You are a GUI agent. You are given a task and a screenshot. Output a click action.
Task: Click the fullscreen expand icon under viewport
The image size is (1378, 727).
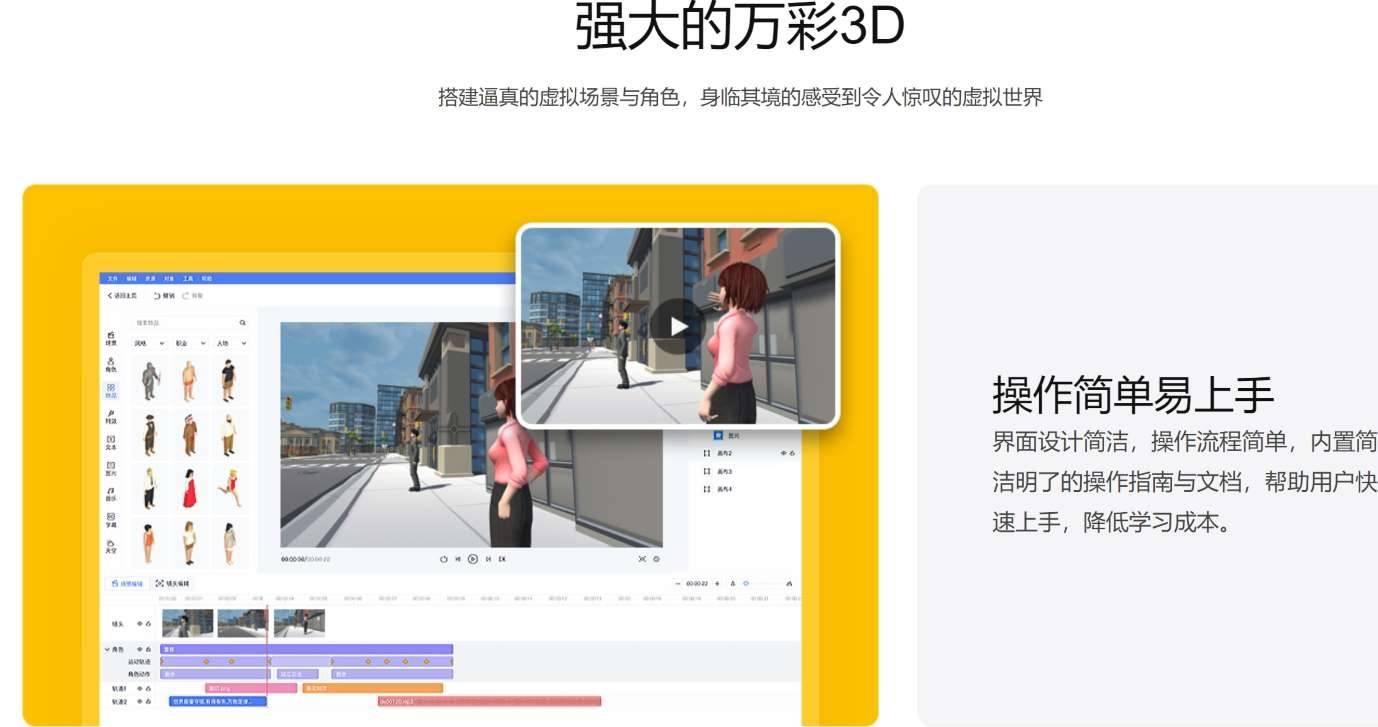(642, 559)
